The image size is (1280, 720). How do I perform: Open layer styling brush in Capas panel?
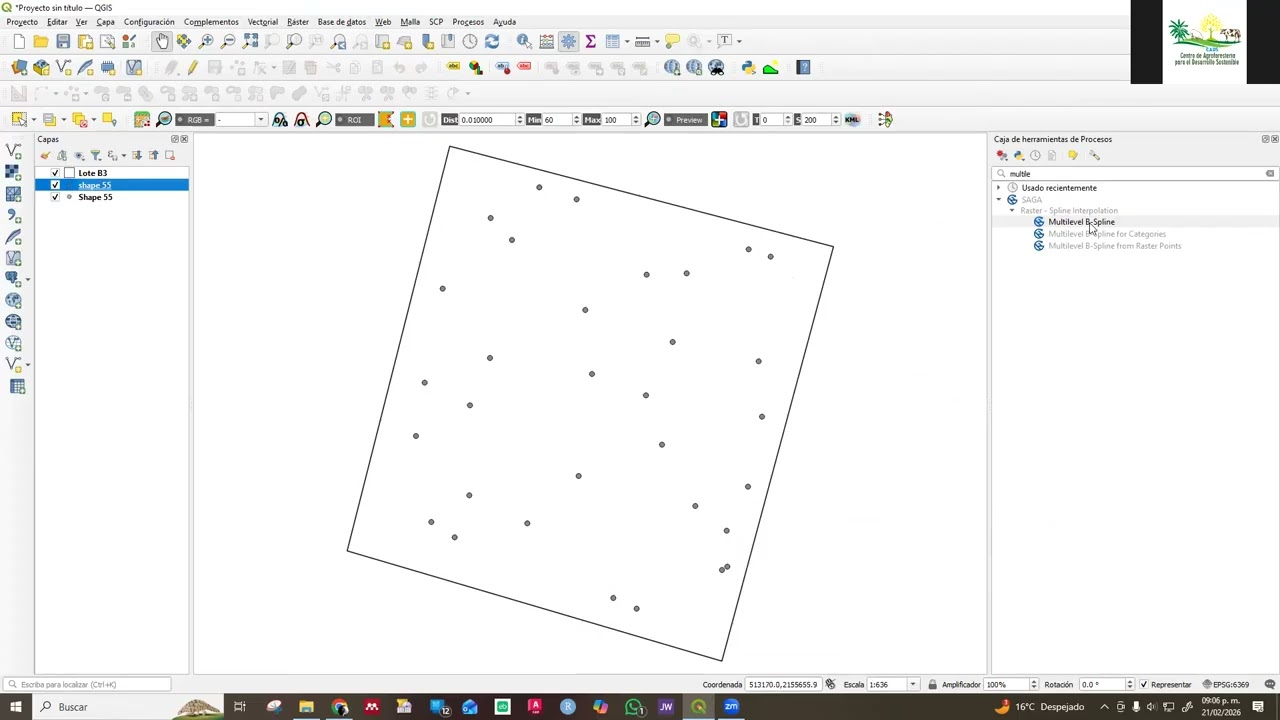pos(45,155)
